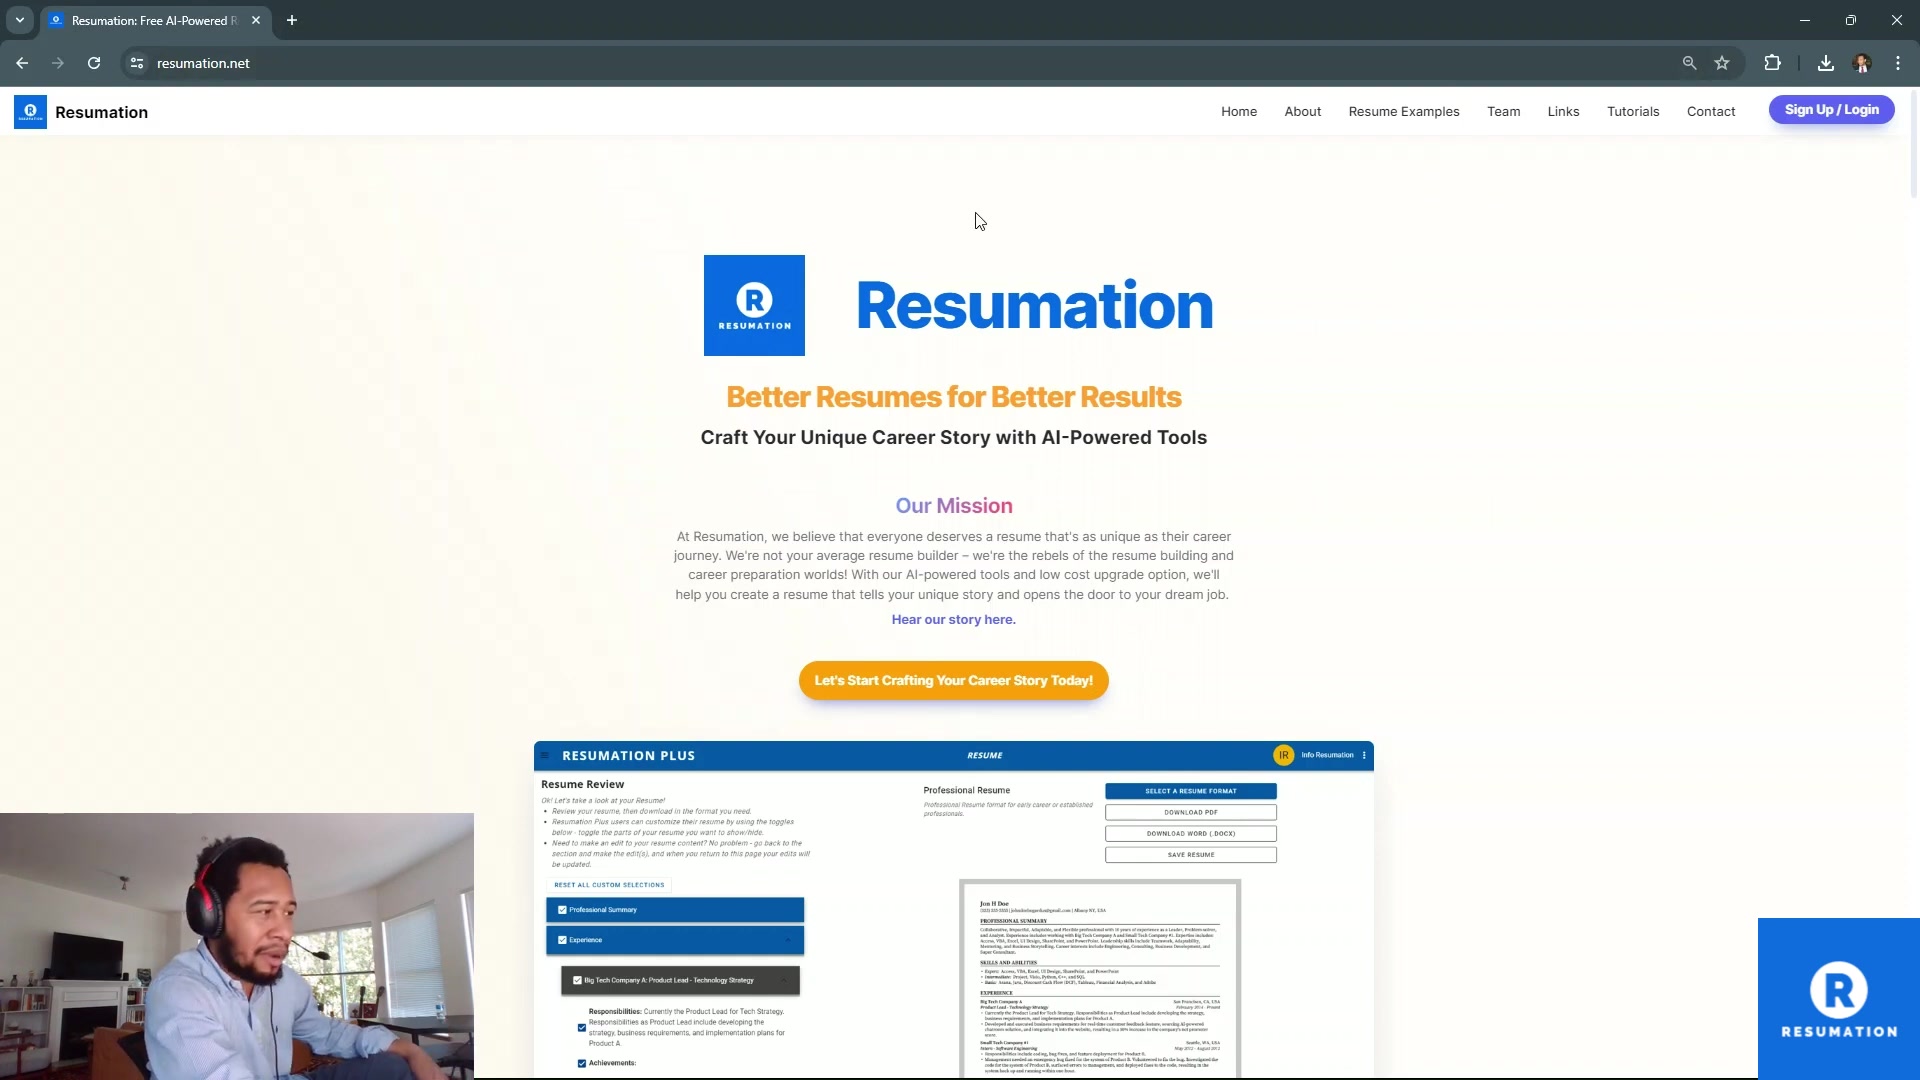Expand the Big Tech Company A row chevron

pos(784,980)
